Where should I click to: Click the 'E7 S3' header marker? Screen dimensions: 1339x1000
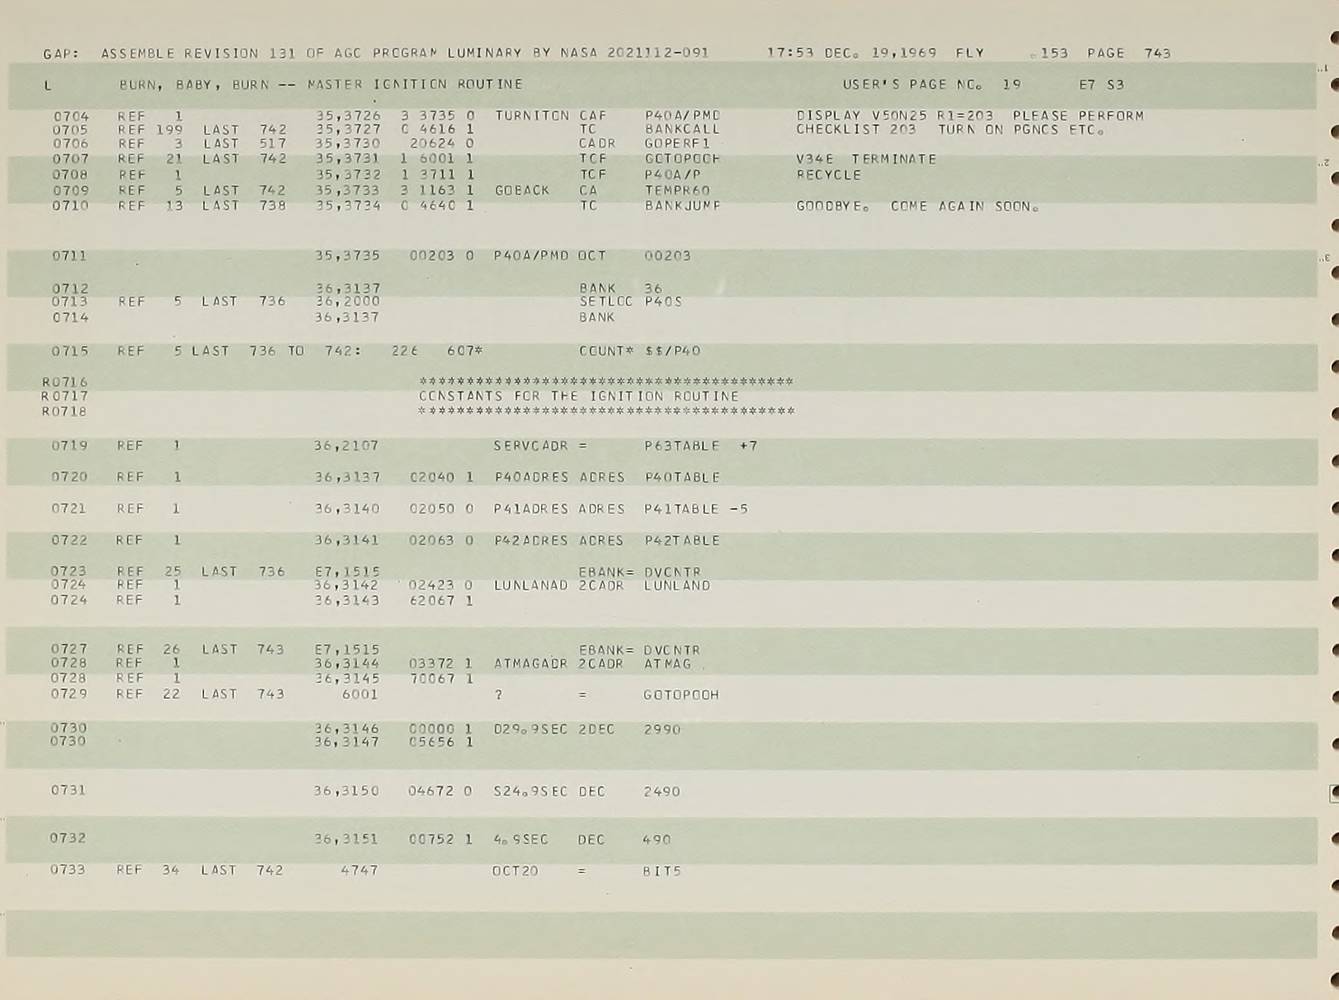pos(1101,85)
